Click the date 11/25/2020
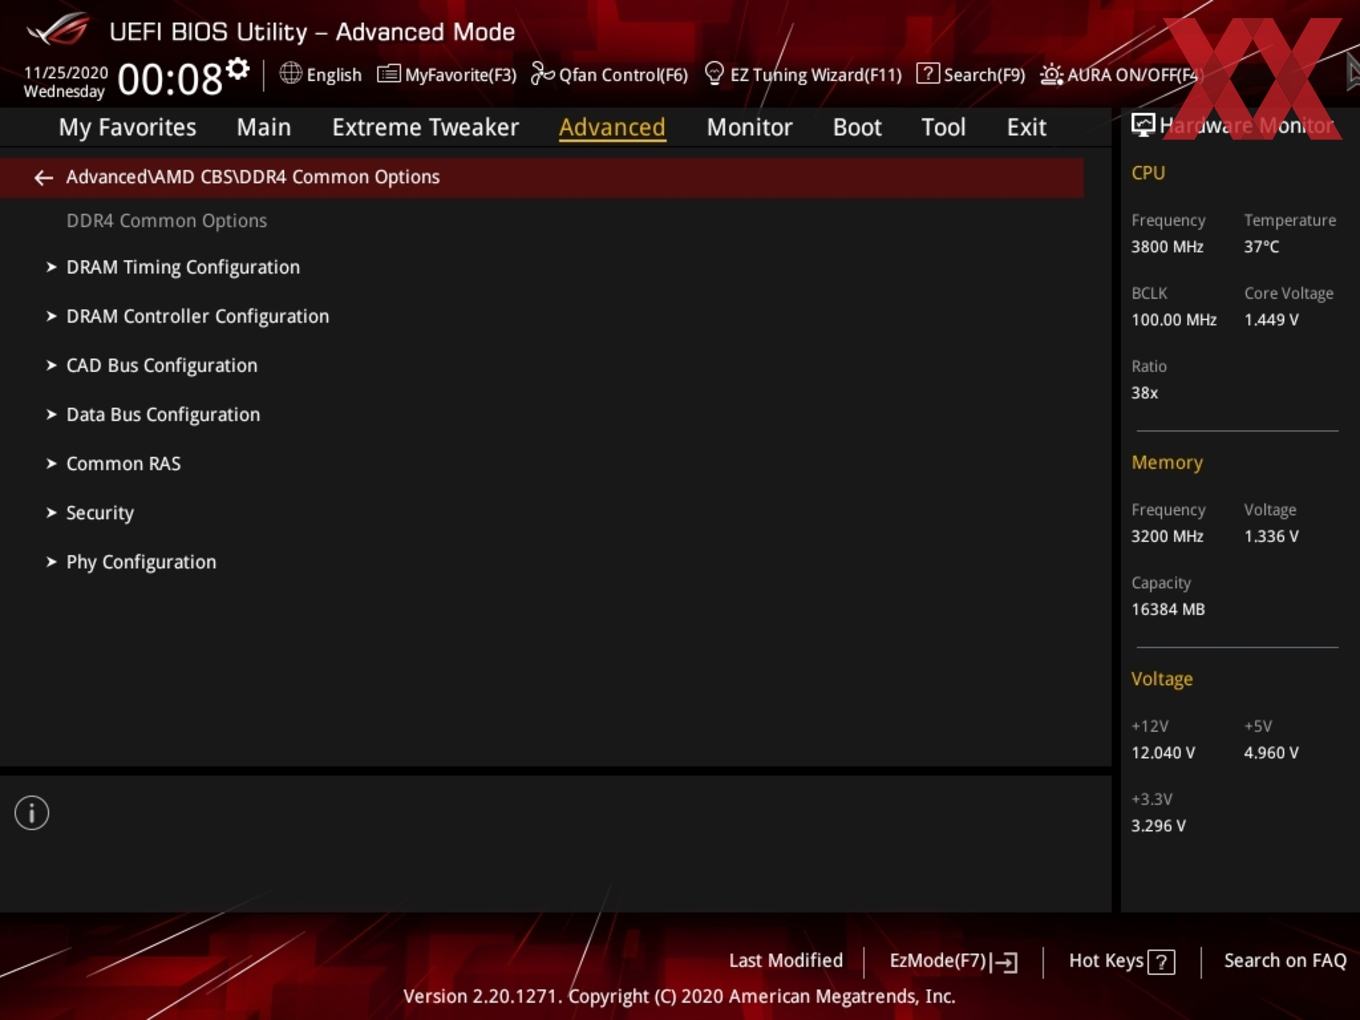The width and height of the screenshot is (1360, 1020). (66, 73)
